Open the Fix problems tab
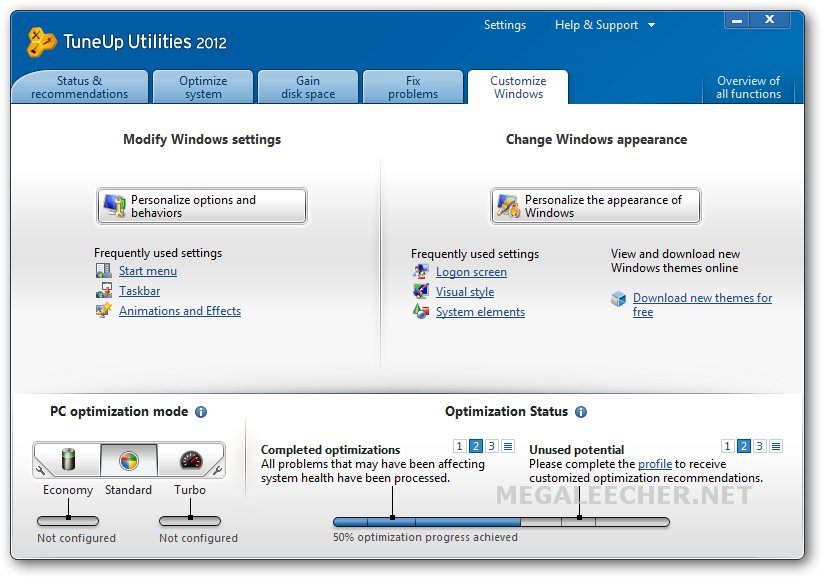Screen dimensions: 823x578 (x=413, y=87)
